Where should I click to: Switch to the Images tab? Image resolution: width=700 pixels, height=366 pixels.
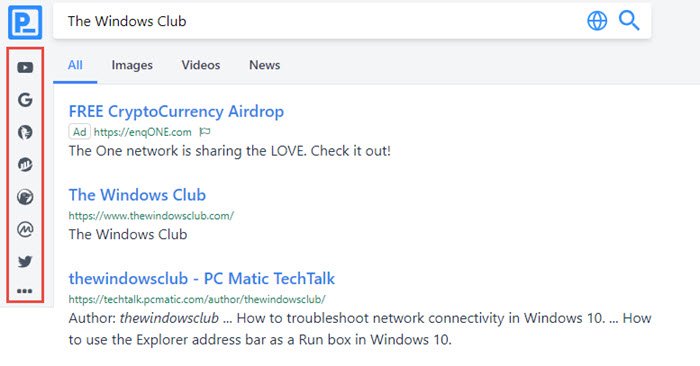click(132, 65)
